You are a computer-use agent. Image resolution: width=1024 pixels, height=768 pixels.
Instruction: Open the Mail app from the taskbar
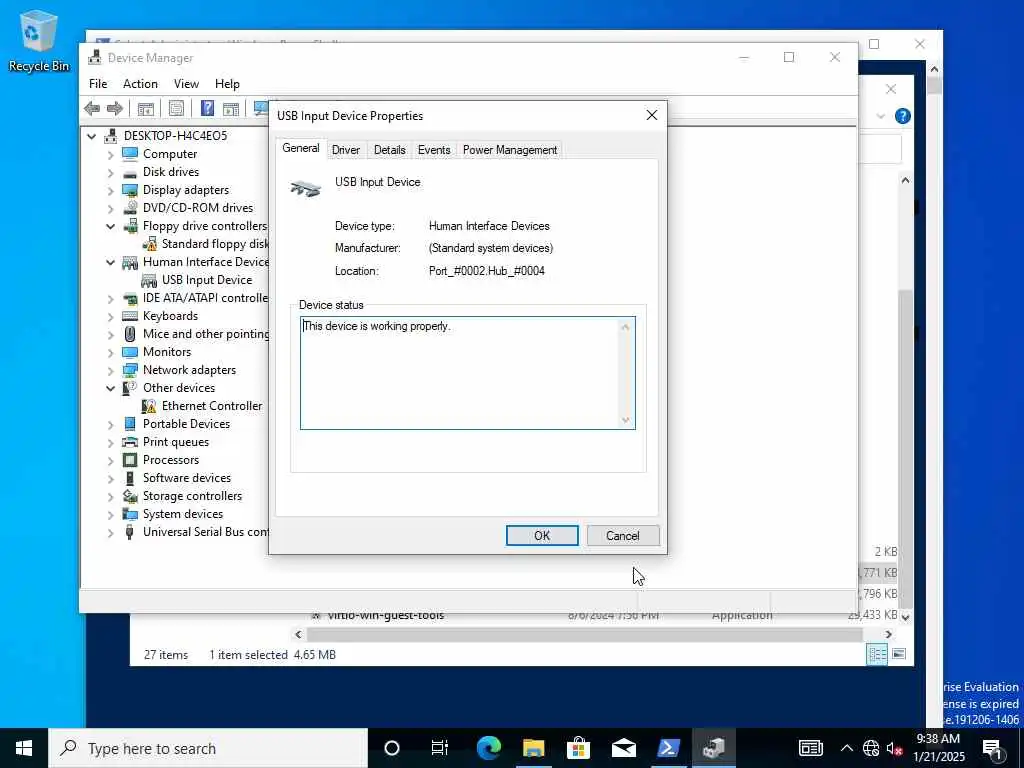624,748
